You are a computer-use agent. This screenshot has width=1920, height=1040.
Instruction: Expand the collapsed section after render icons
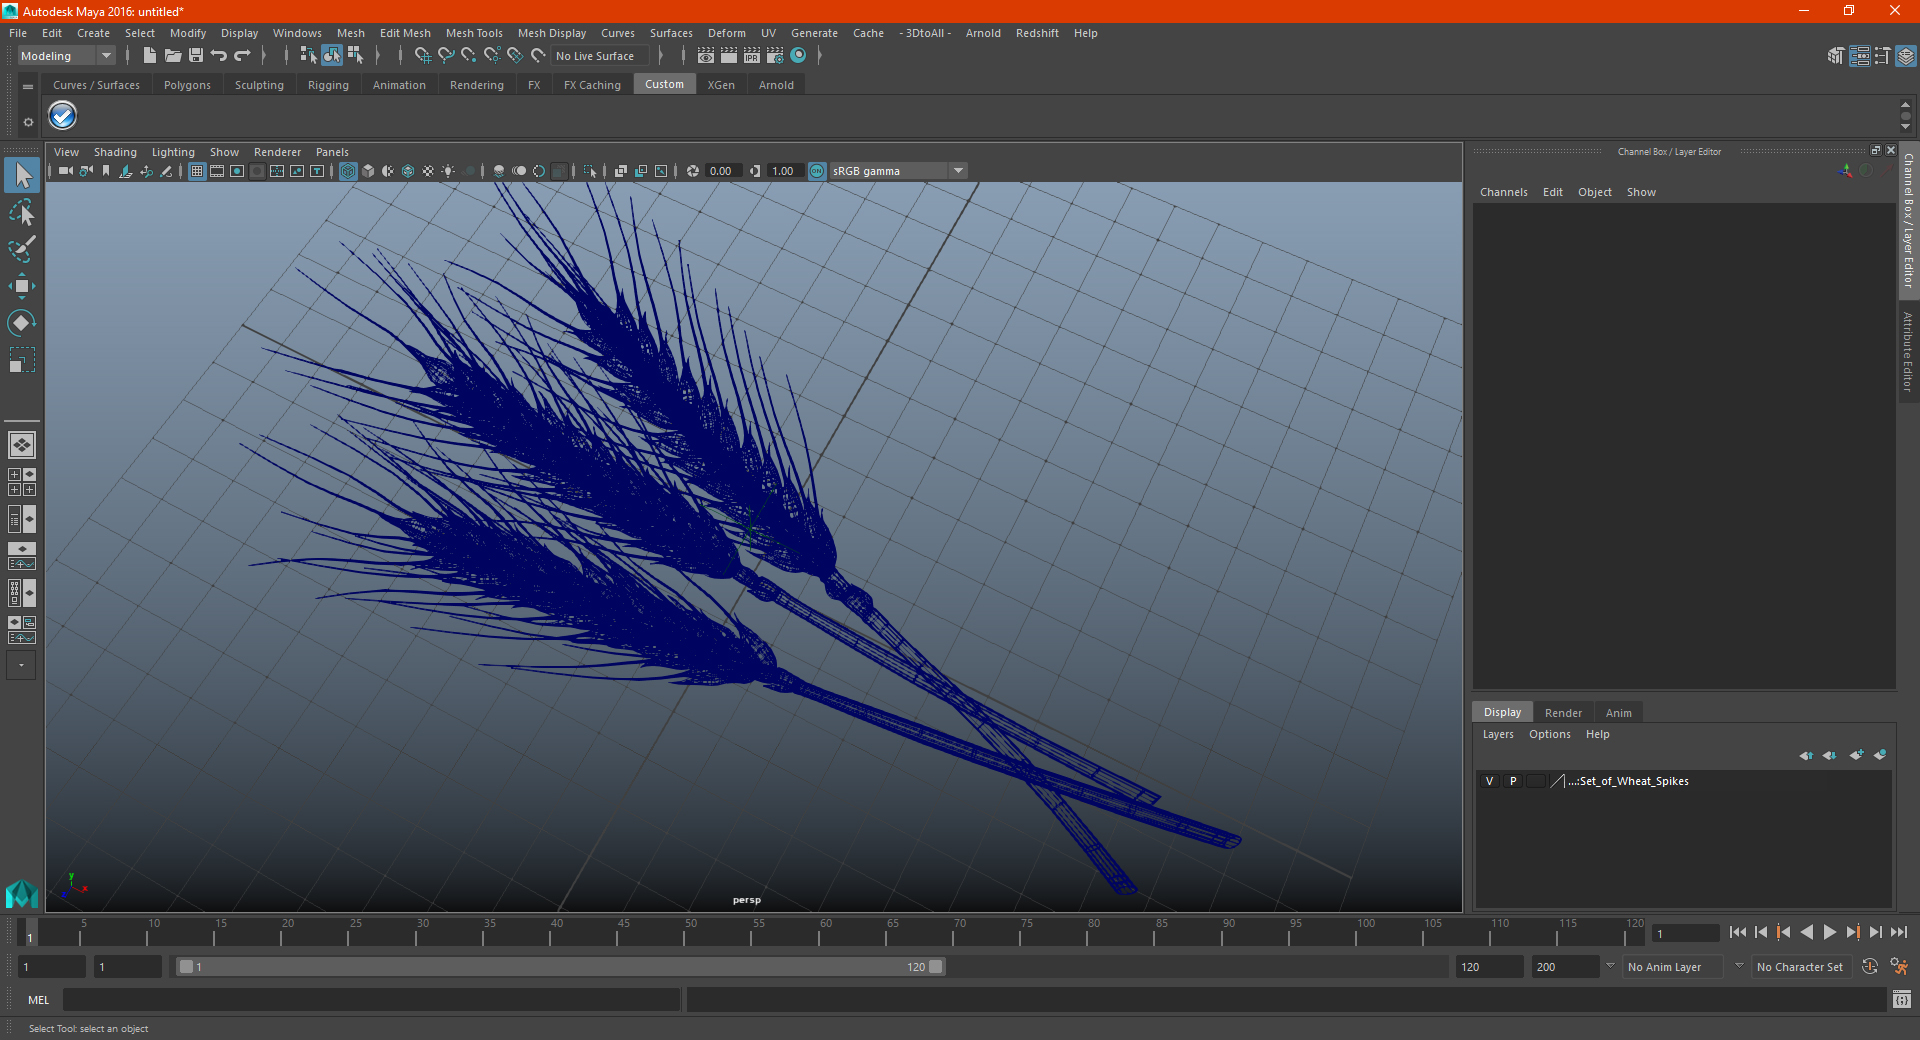(819, 56)
